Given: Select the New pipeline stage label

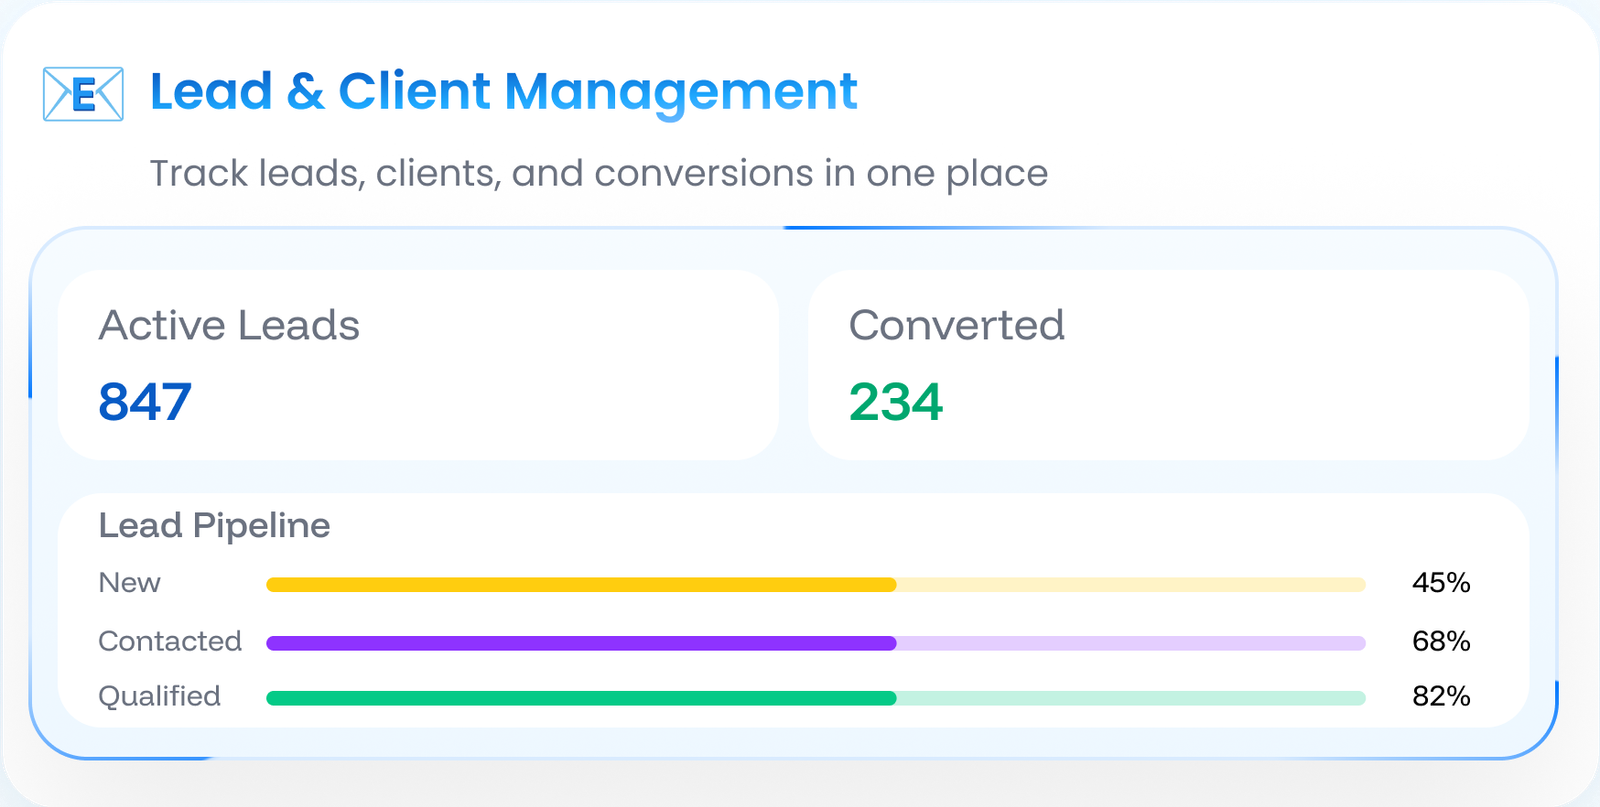Looking at the screenshot, I should (x=130, y=583).
